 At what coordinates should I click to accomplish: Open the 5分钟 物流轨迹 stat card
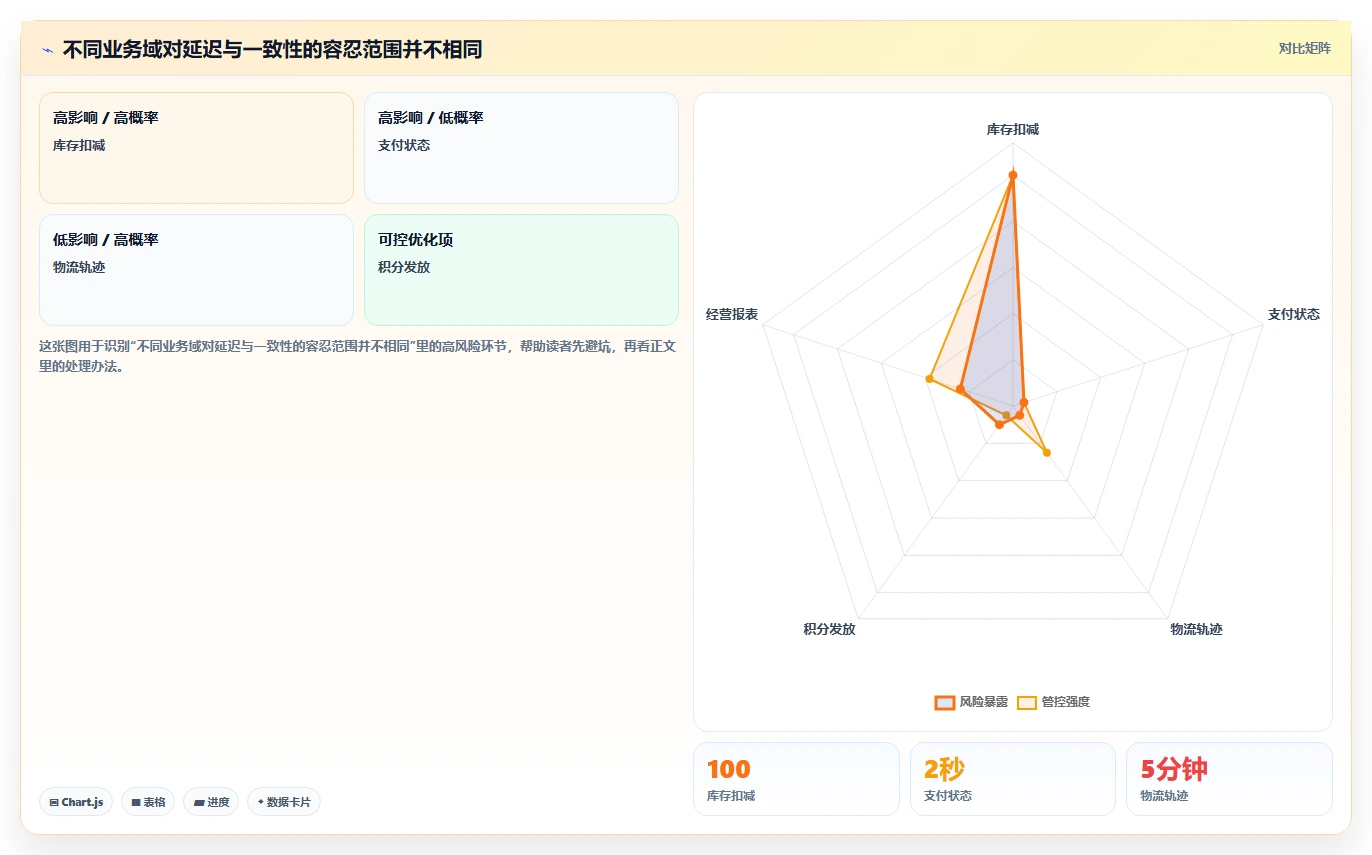tap(1229, 778)
